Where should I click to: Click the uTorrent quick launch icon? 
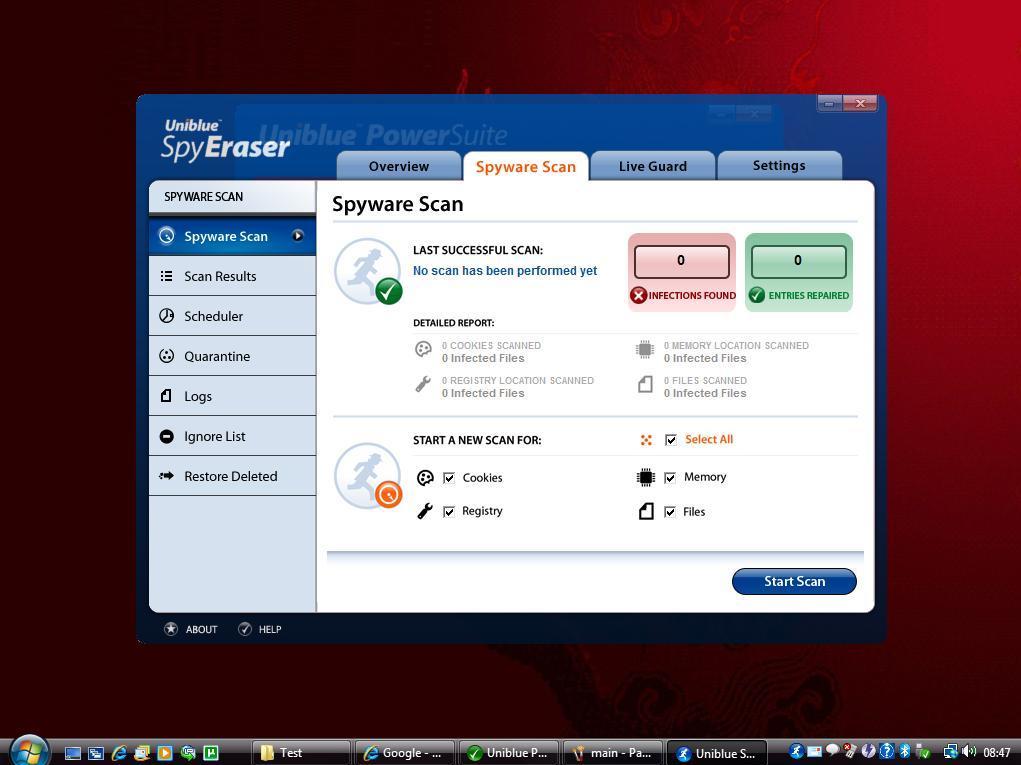tap(211, 753)
